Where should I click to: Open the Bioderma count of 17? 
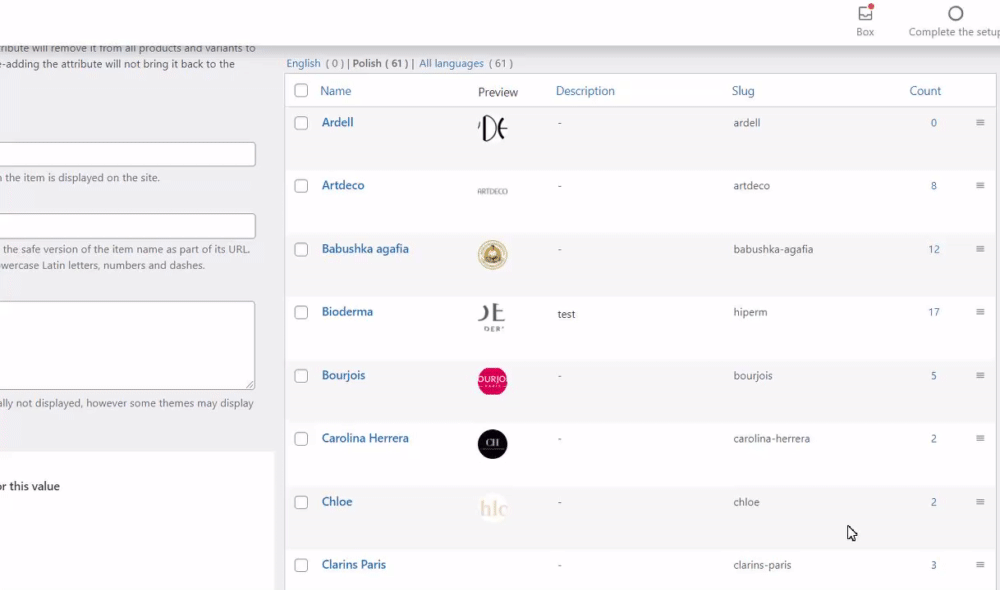click(x=934, y=312)
